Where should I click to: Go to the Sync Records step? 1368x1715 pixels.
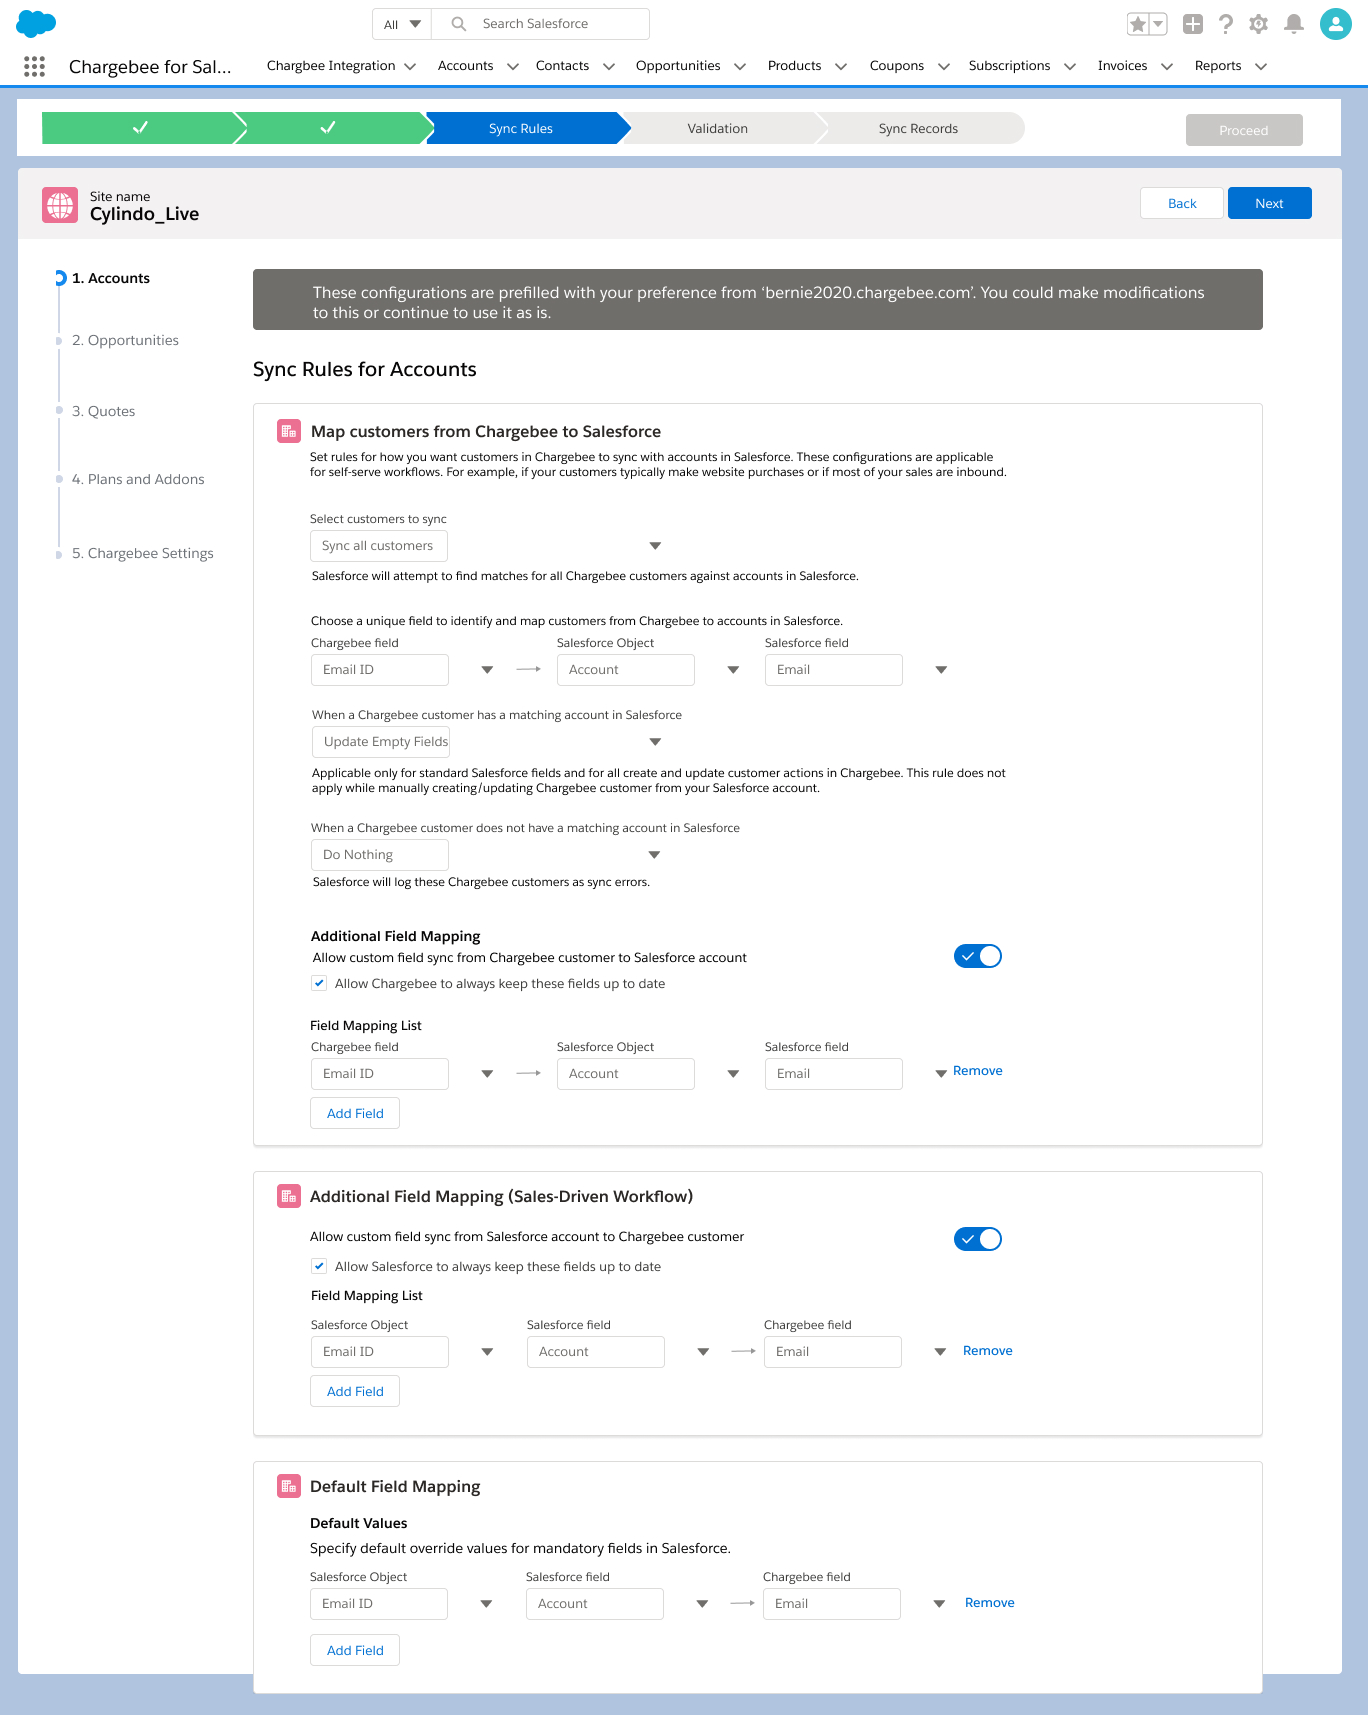[918, 128]
